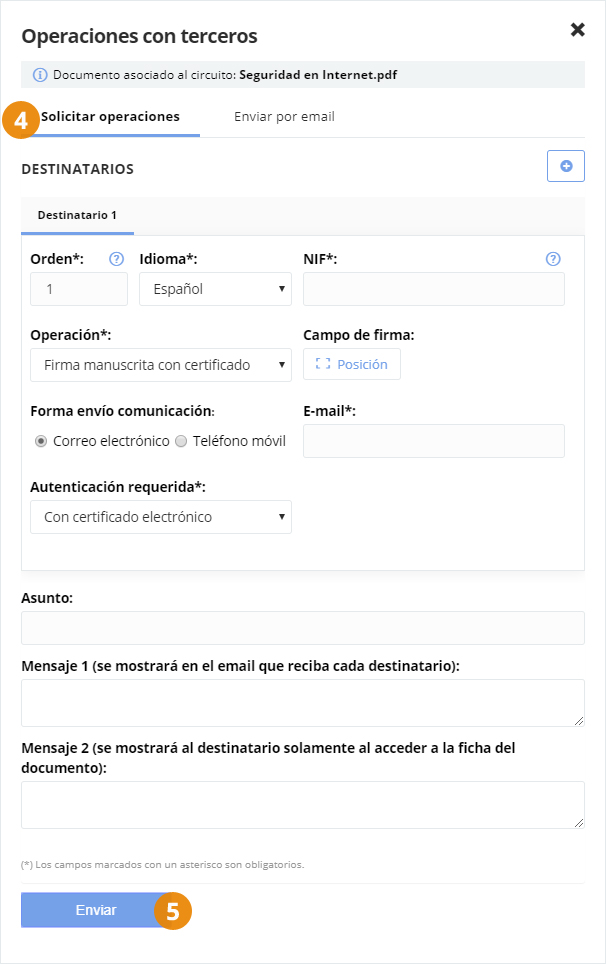
Task: Open help icon next to NIF
Action: pos(553,259)
